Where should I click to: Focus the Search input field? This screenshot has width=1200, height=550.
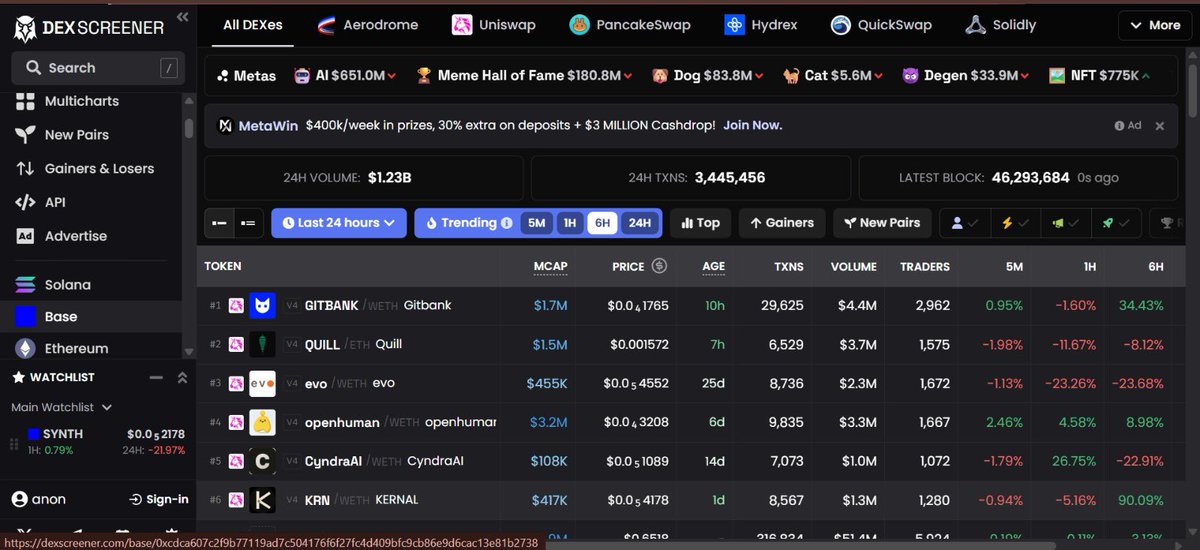[x=98, y=68]
